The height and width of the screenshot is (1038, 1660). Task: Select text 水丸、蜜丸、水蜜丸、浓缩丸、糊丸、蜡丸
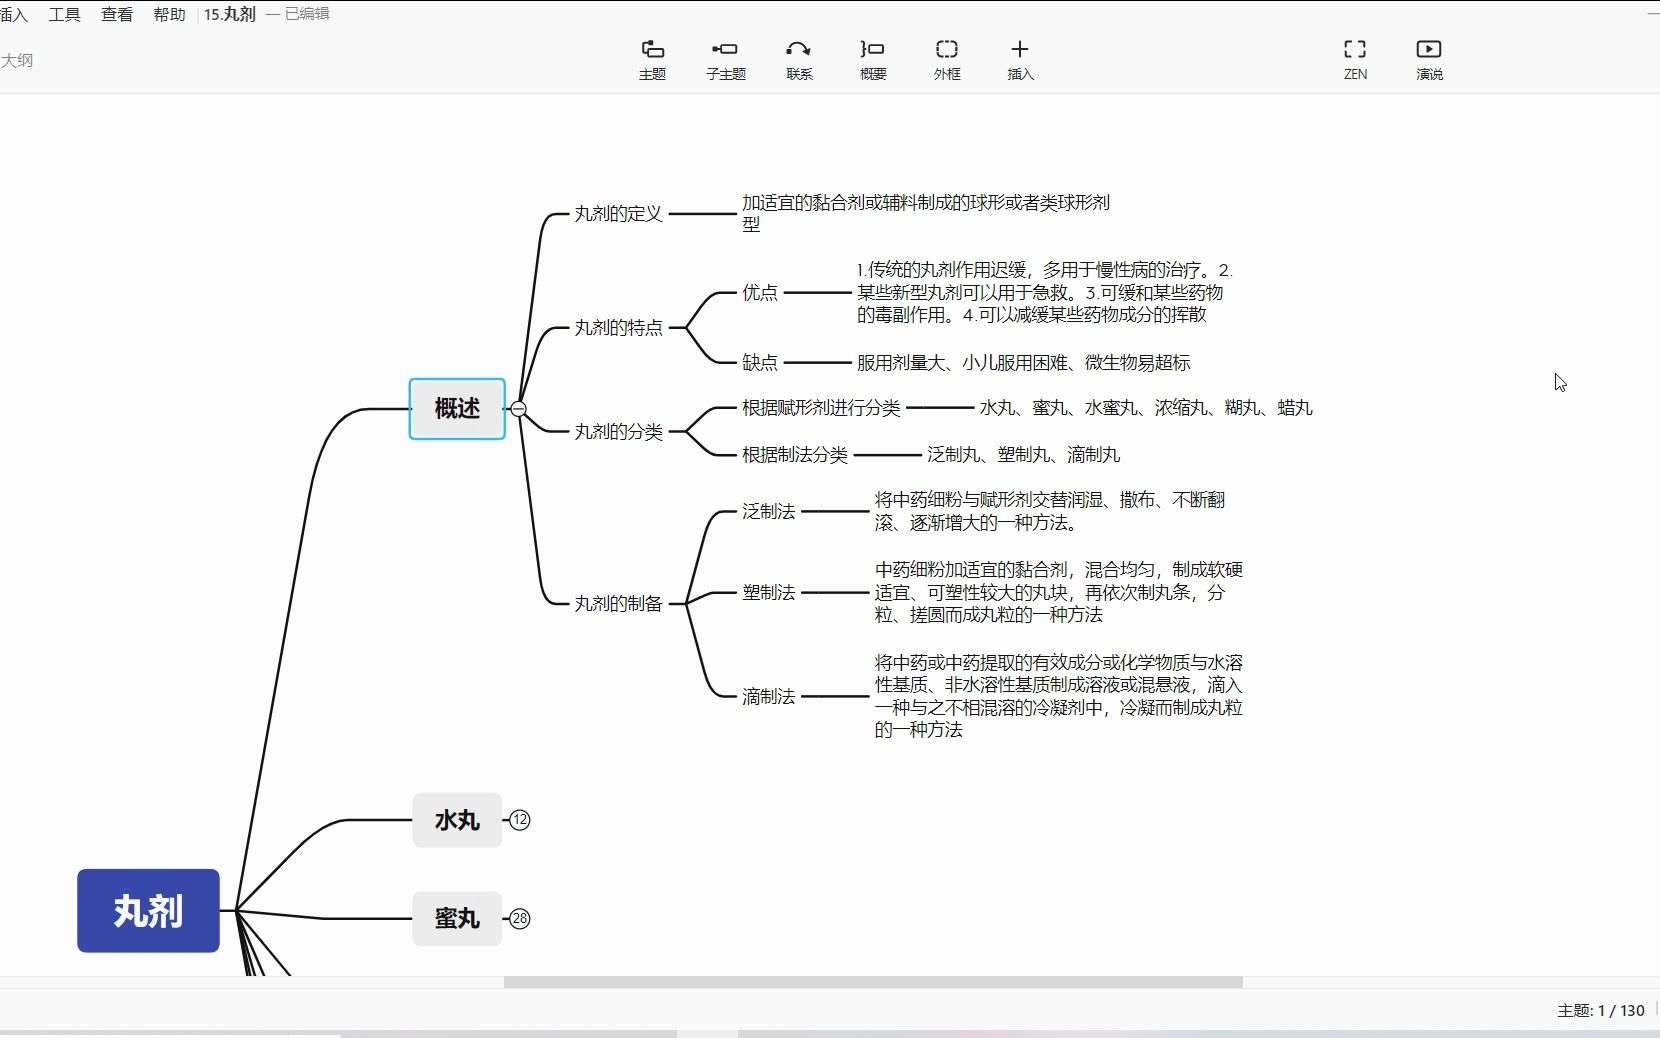pos(1146,408)
